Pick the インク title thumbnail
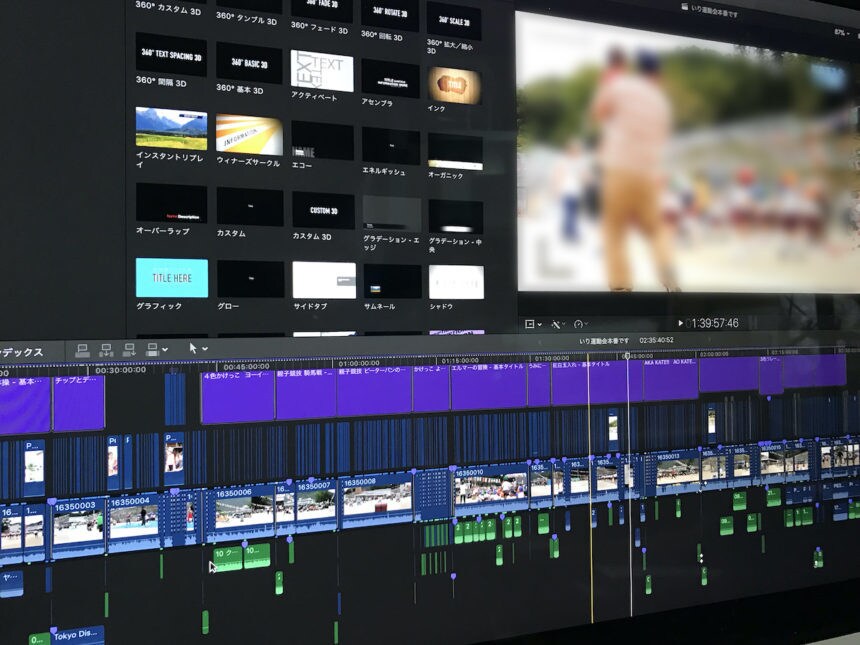The height and width of the screenshot is (645, 860). coord(455,85)
